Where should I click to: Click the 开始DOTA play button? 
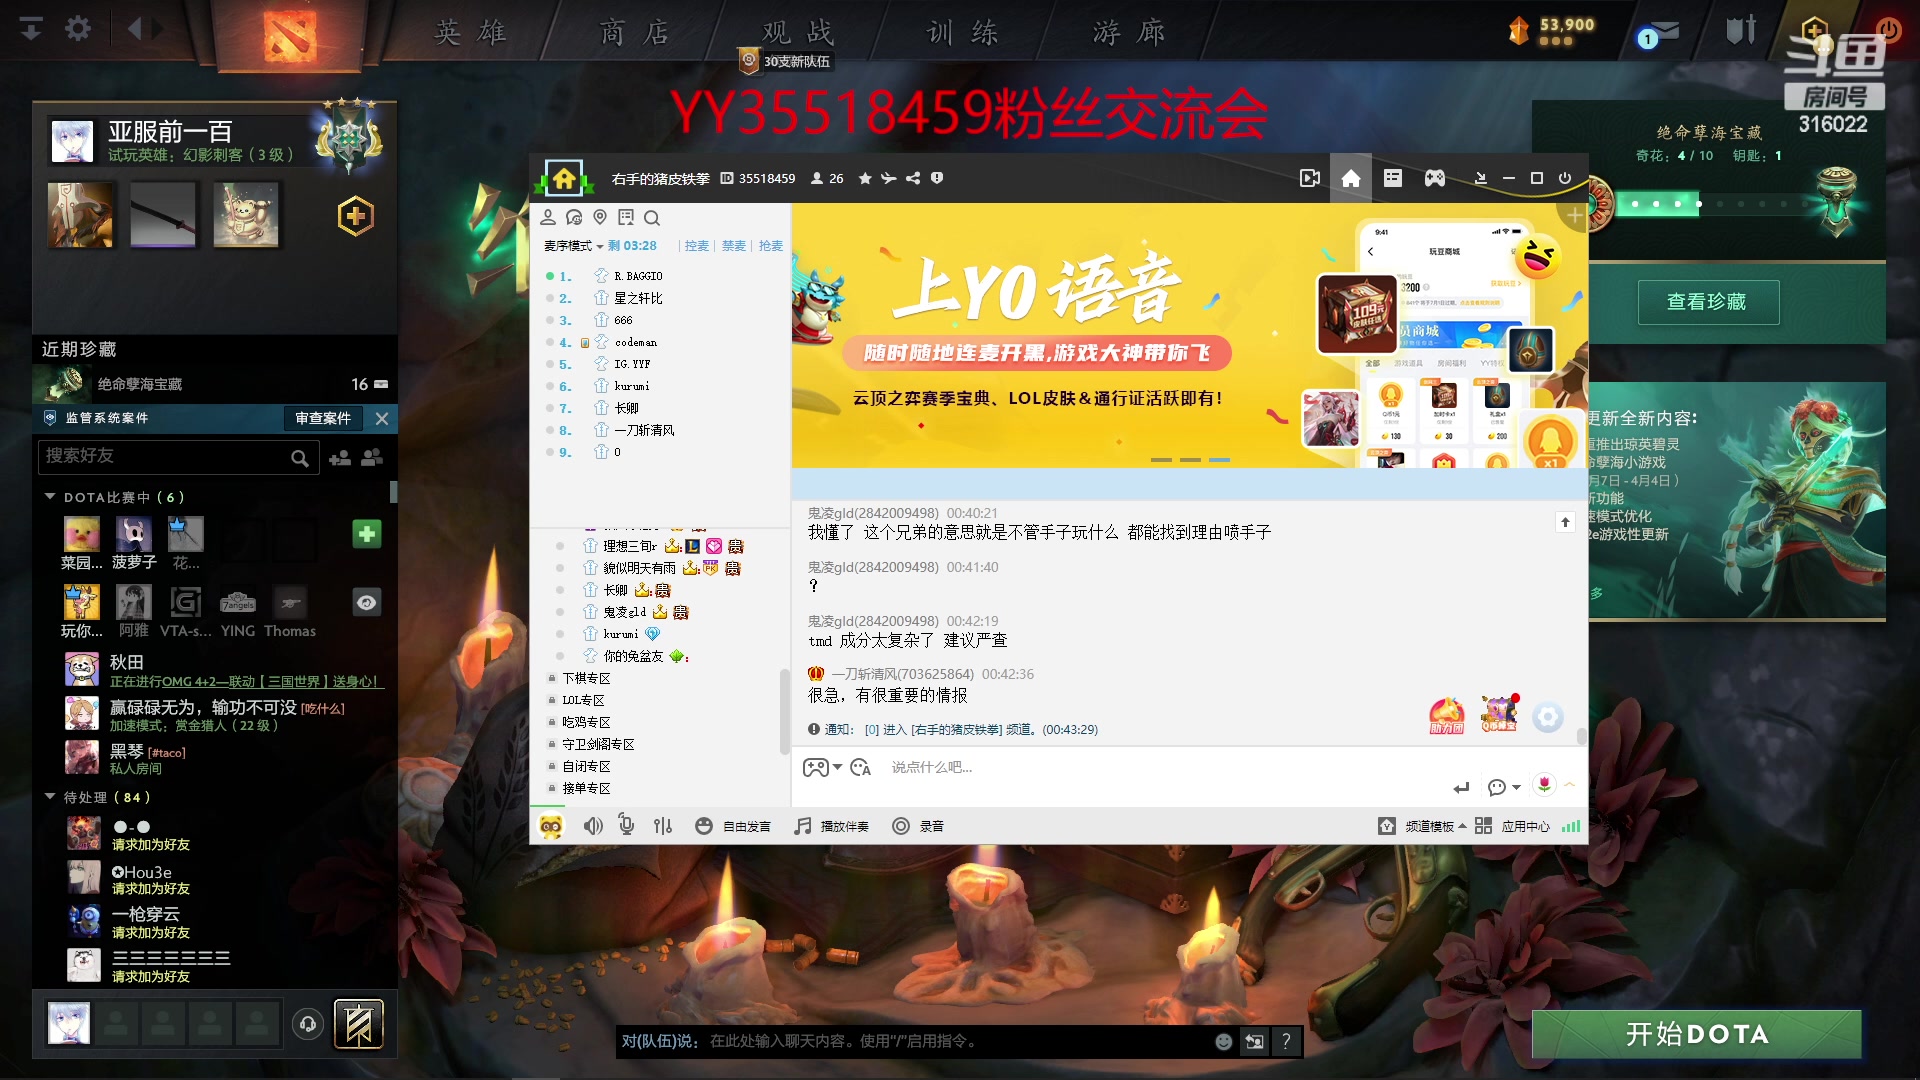tap(1697, 1034)
